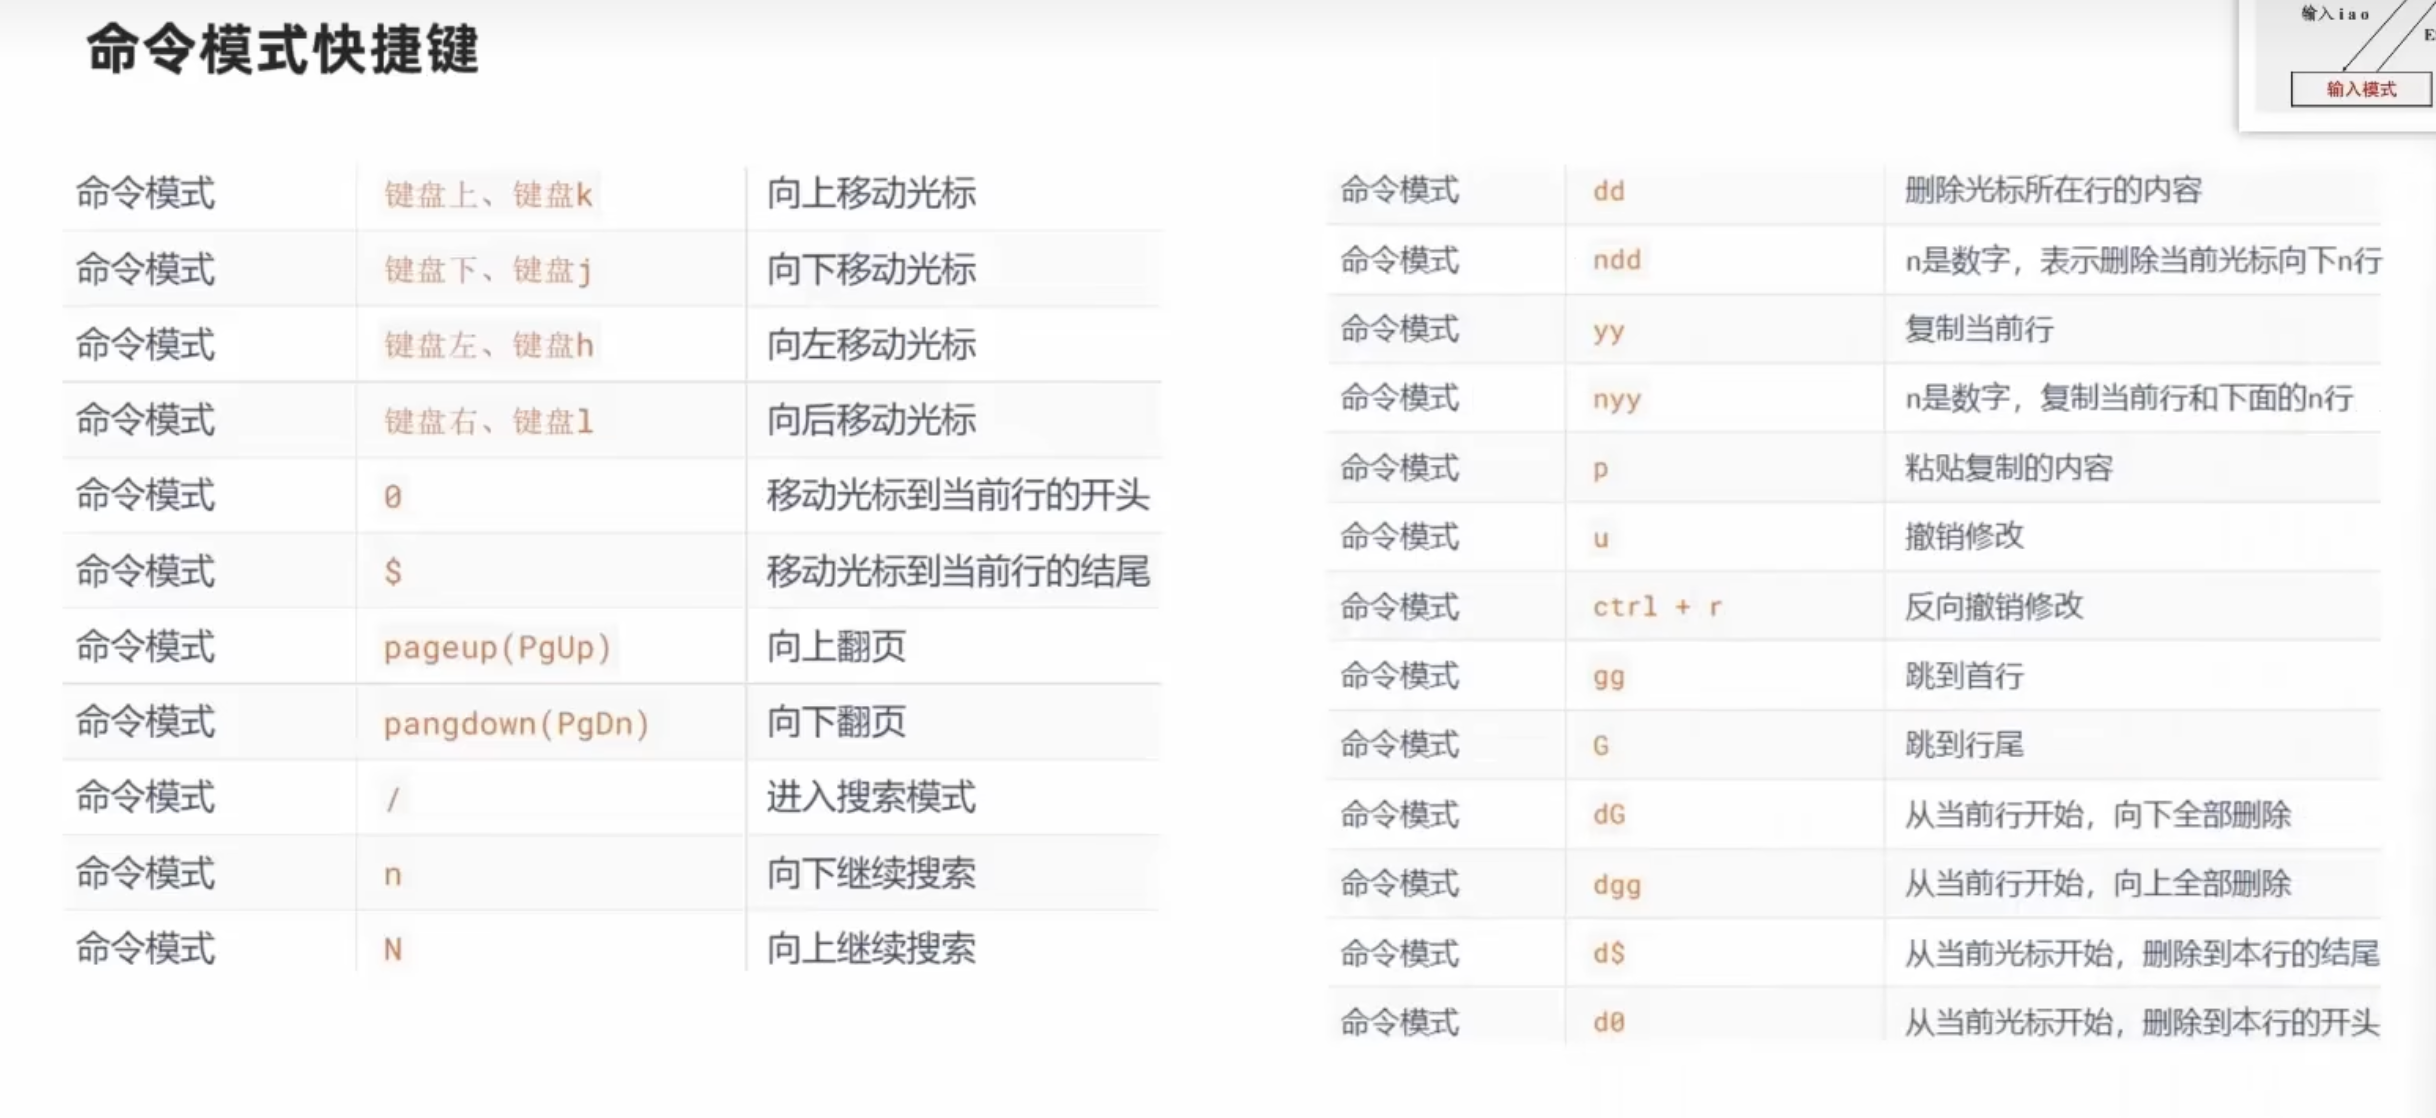This screenshot has height=1118, width=2436.
Task: Click the 进入搜索模式 description text
Action: (870, 798)
